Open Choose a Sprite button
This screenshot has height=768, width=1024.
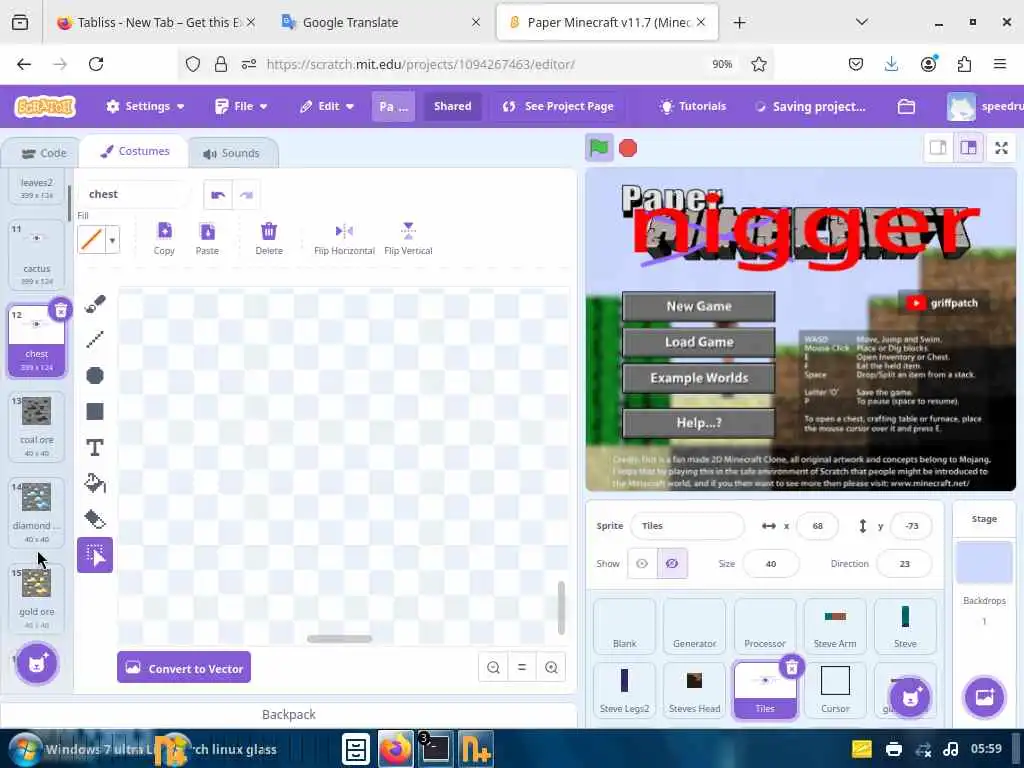coord(910,697)
